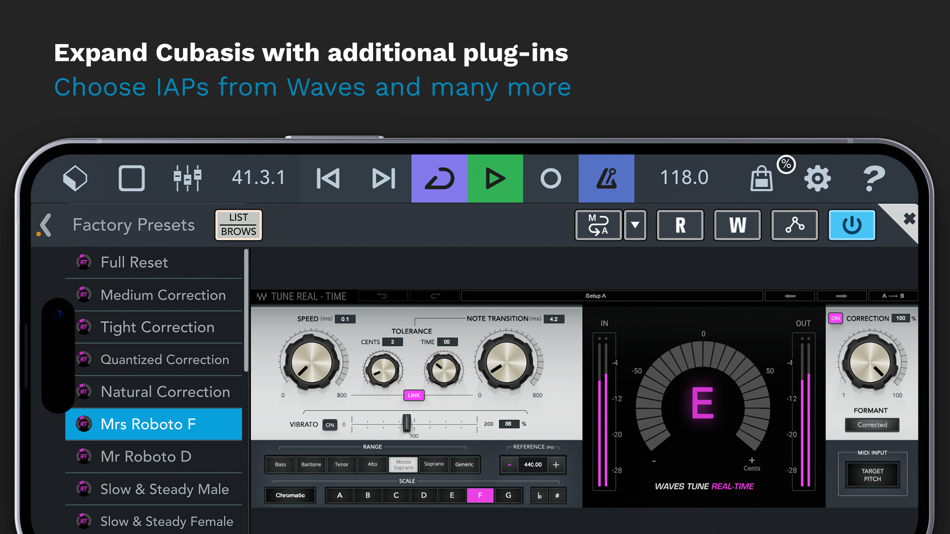The height and width of the screenshot is (534, 950).
Task: Select the Generic range
Action: pyautogui.click(x=464, y=465)
